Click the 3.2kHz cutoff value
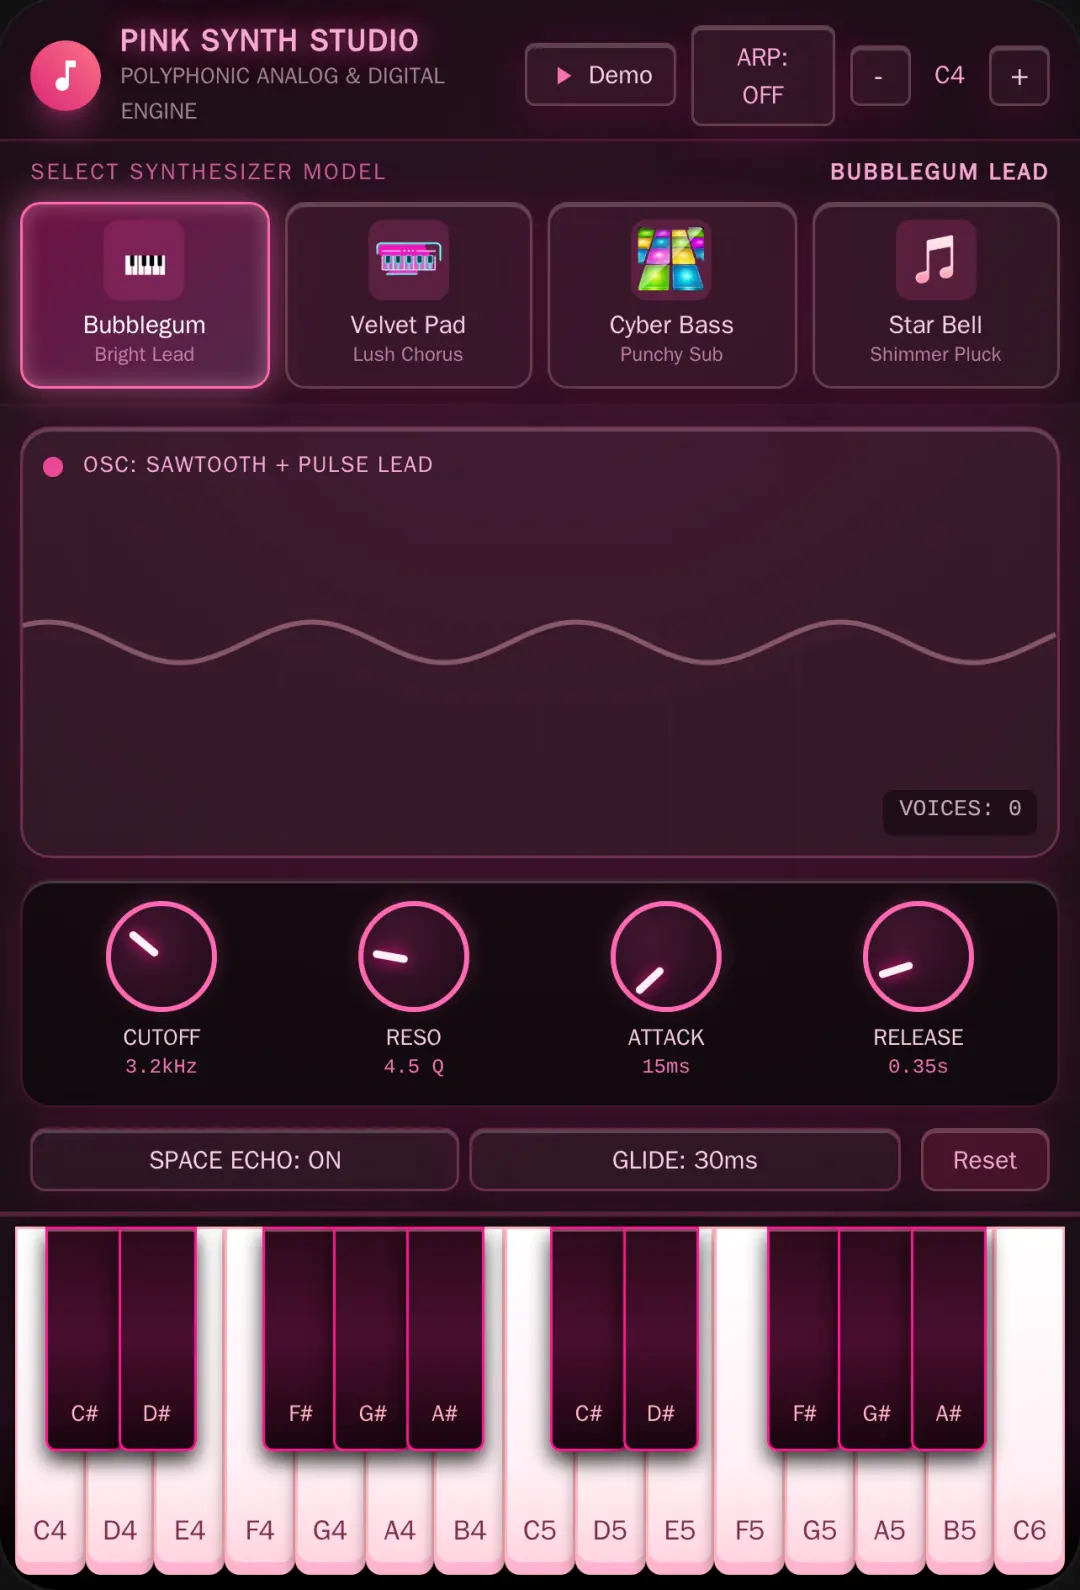Viewport: 1080px width, 1590px height. pos(161,1067)
